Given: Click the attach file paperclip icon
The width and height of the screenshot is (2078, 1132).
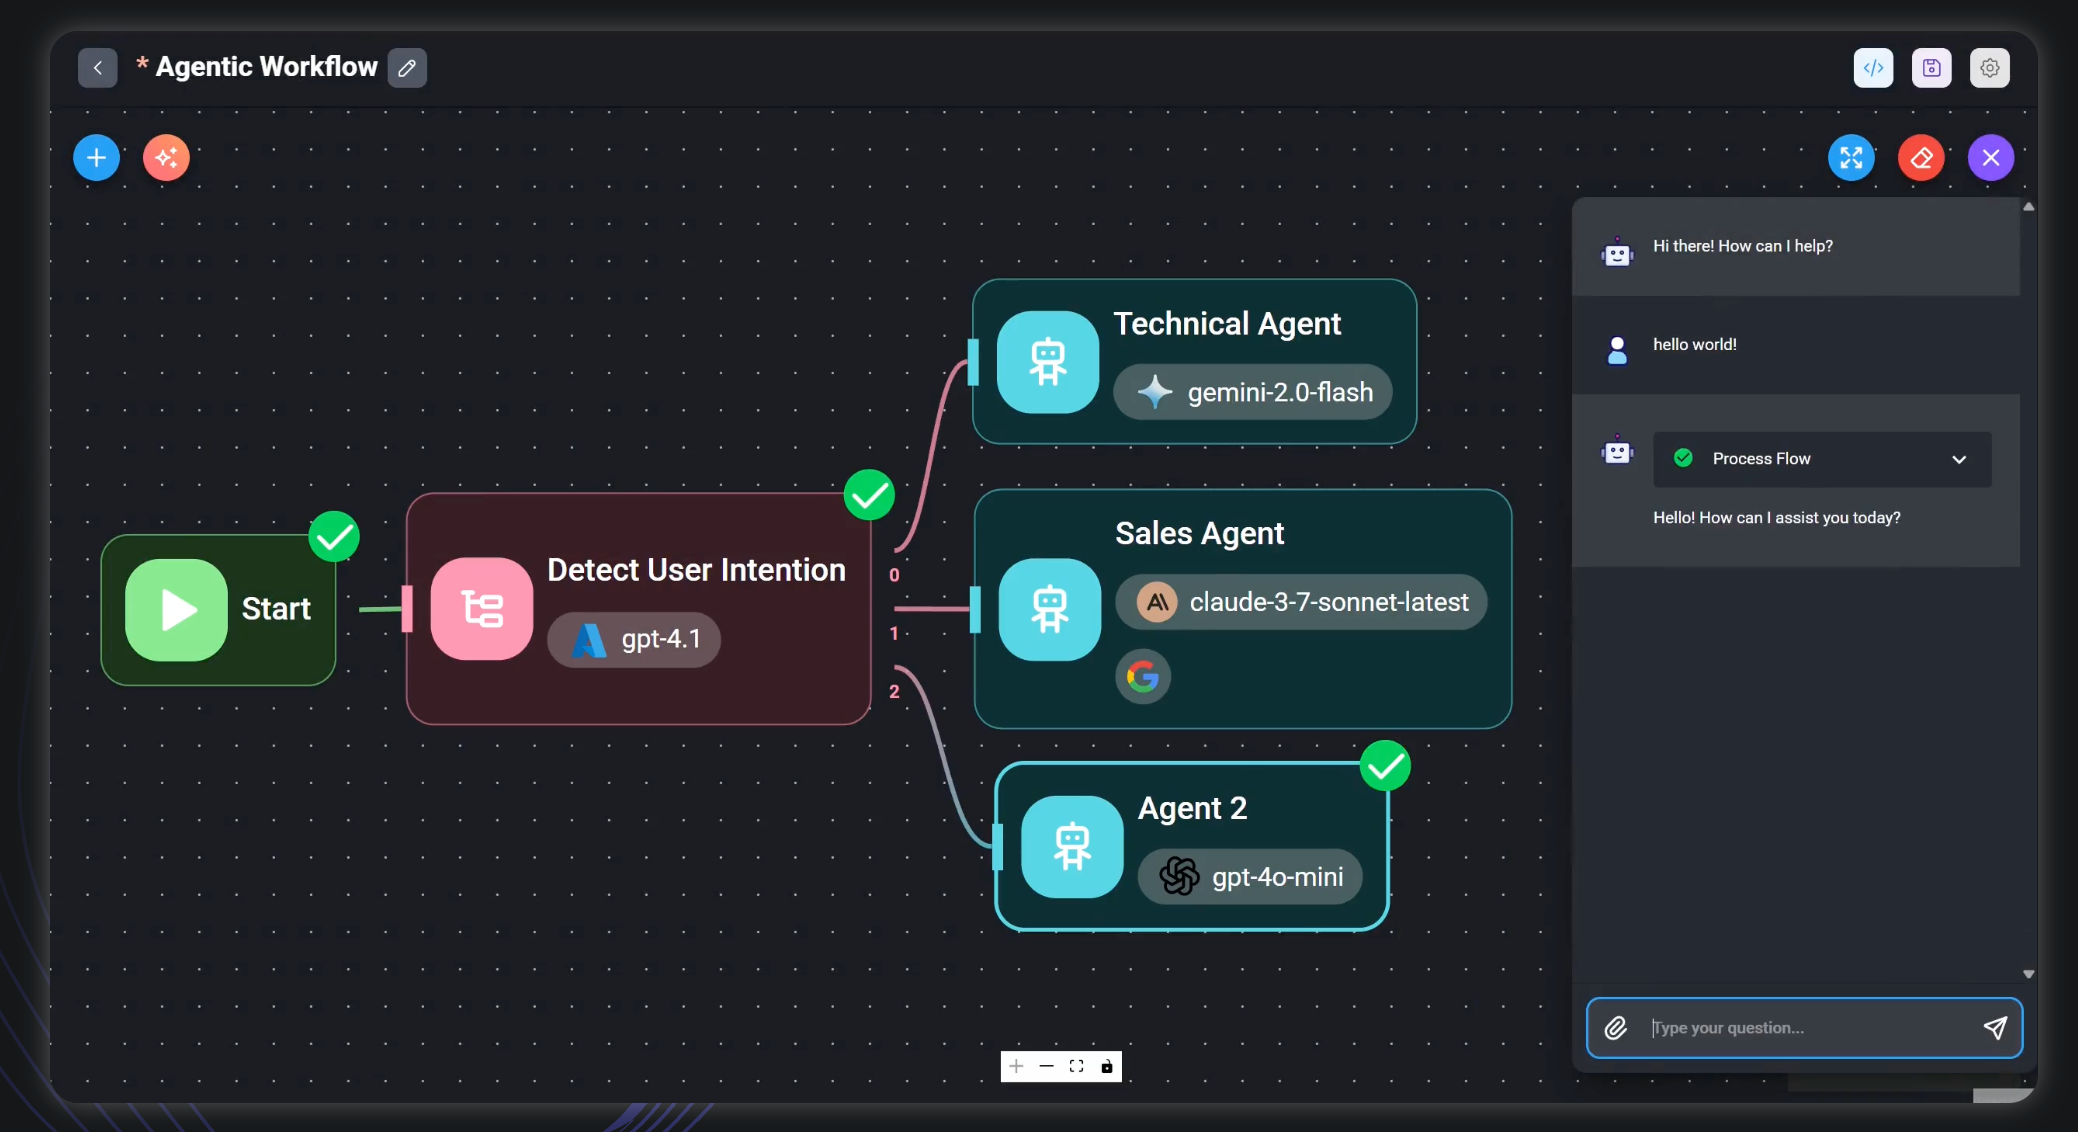Looking at the screenshot, I should (x=1616, y=1028).
